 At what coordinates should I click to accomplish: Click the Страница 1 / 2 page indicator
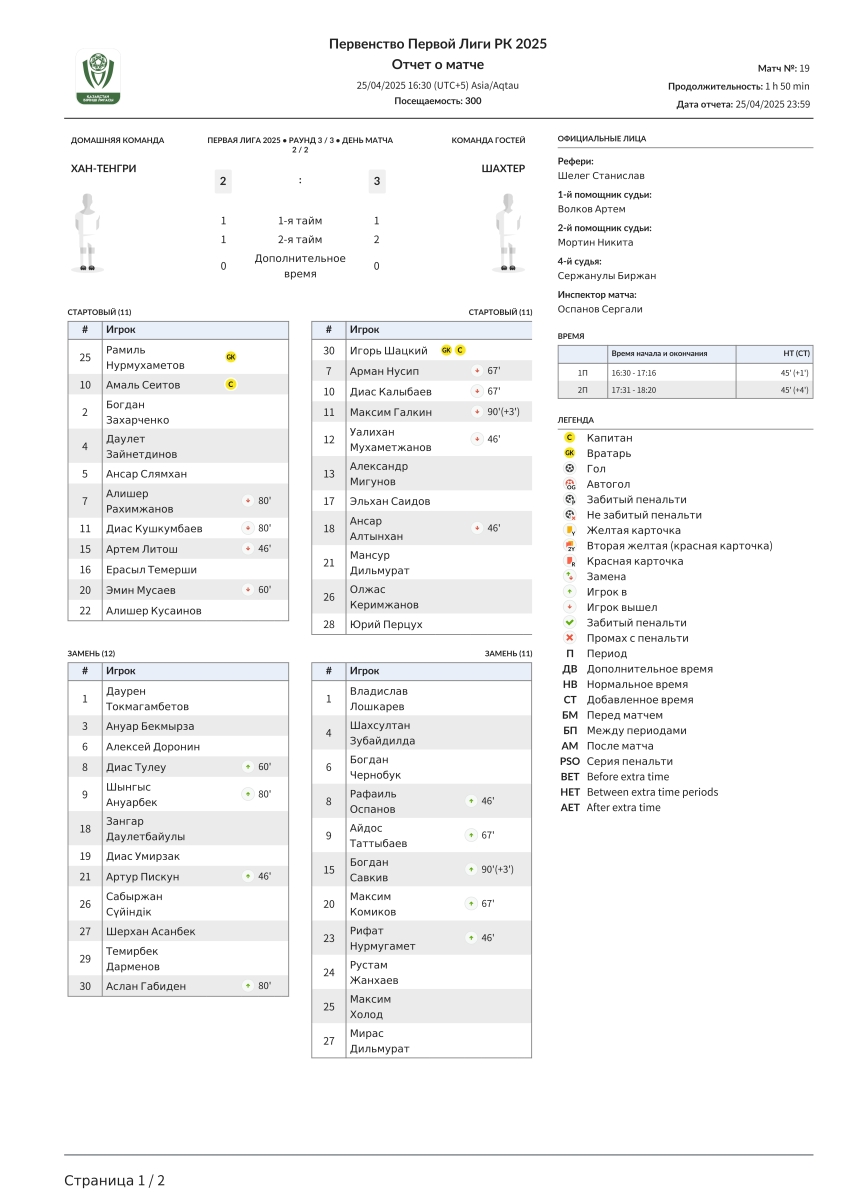click(x=115, y=1180)
